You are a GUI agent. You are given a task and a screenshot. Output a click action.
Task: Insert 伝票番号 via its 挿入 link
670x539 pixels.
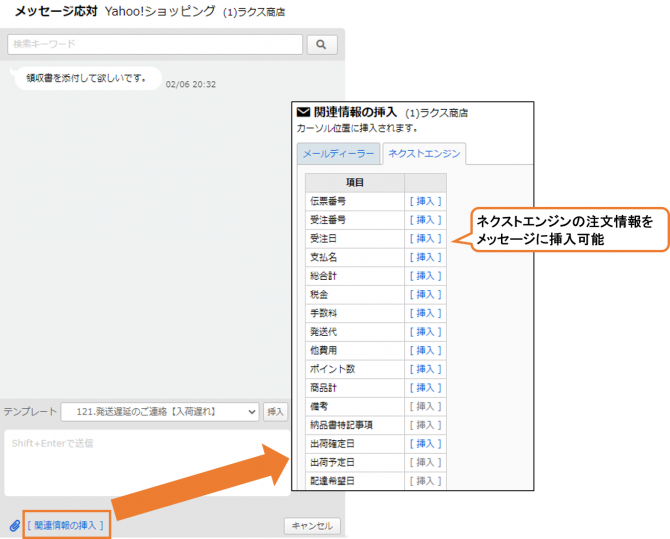click(425, 201)
